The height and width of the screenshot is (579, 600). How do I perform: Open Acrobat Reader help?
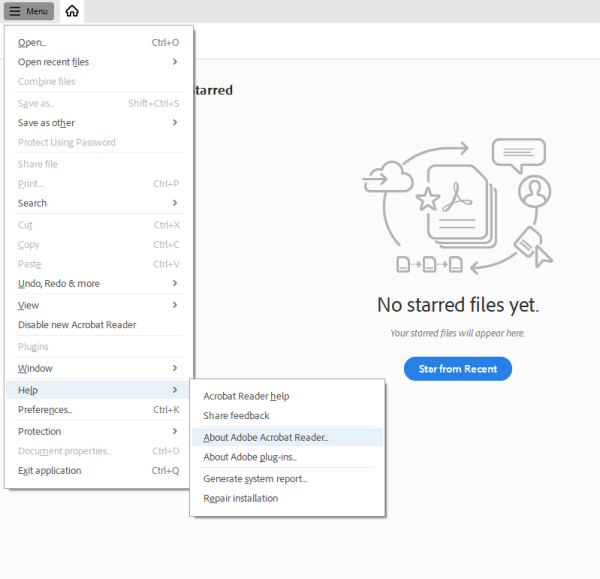(x=287, y=396)
